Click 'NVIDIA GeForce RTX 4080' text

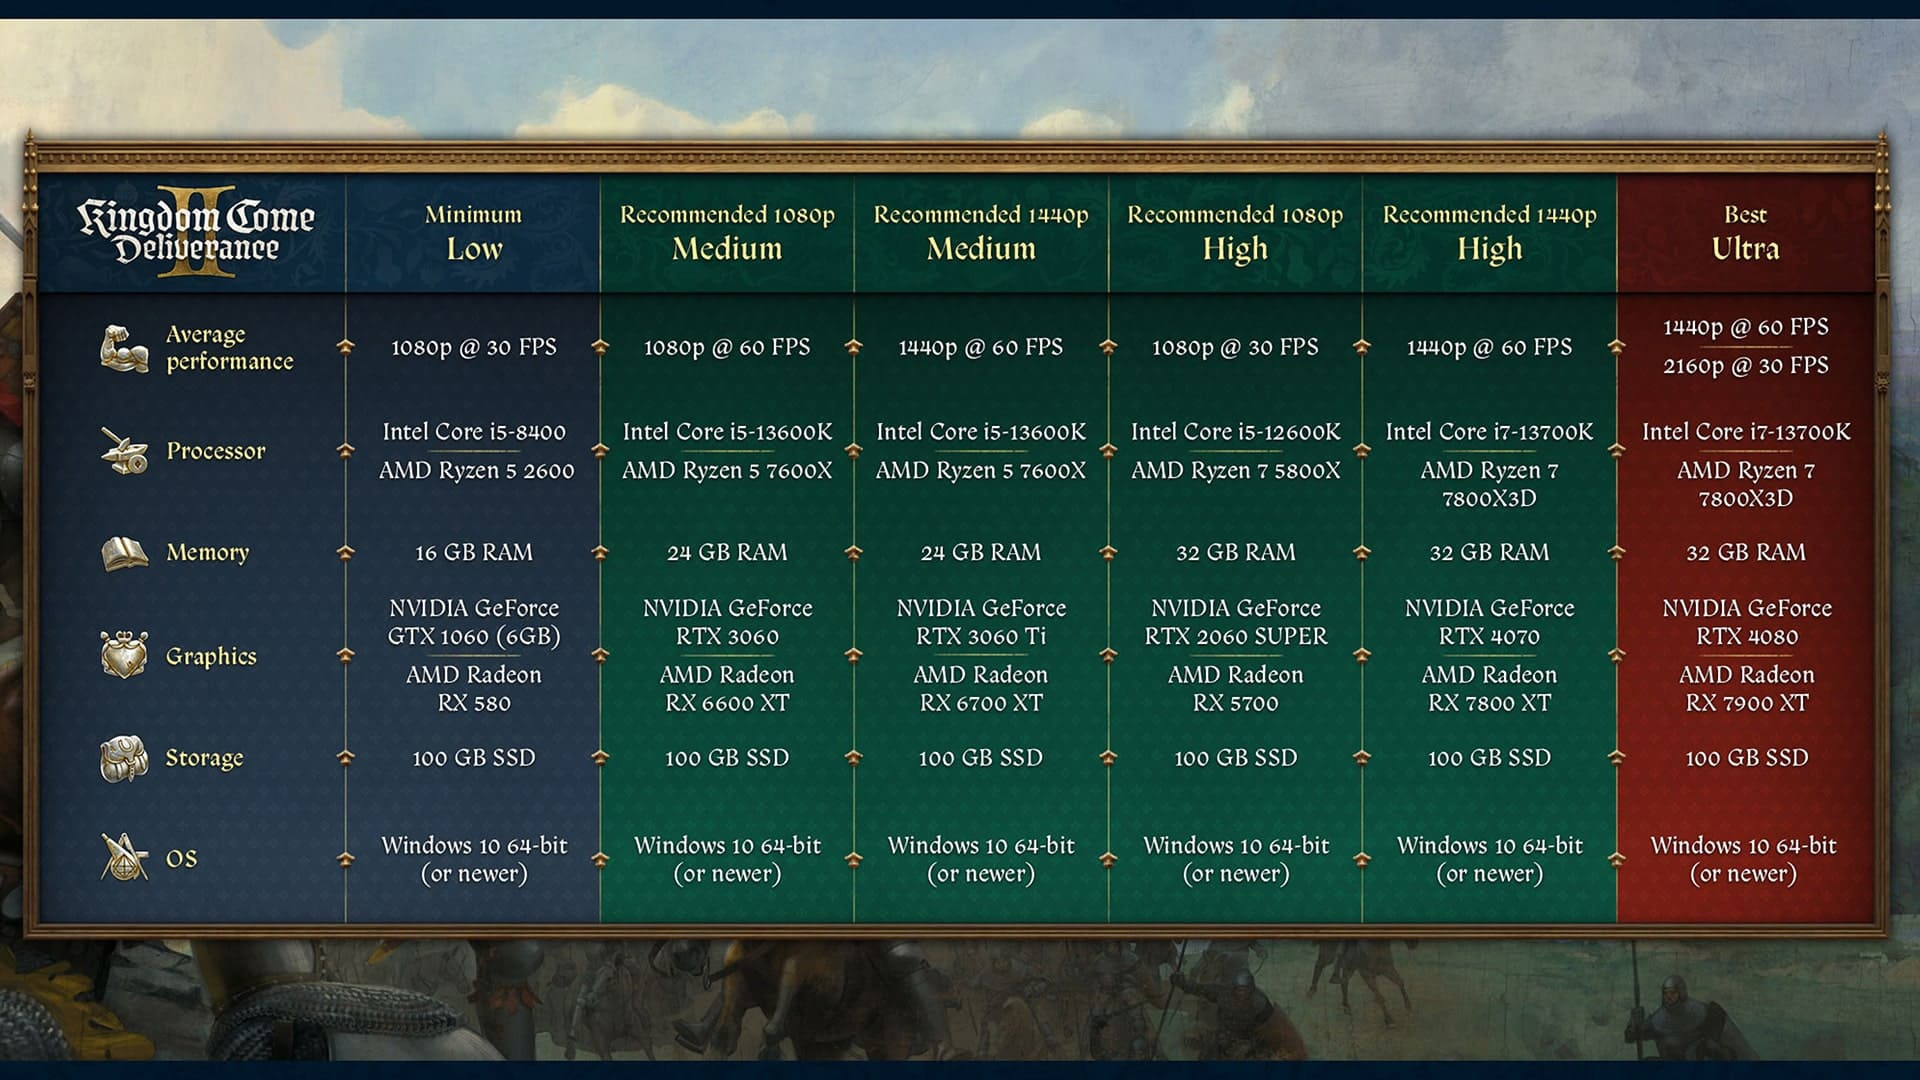tap(1747, 622)
